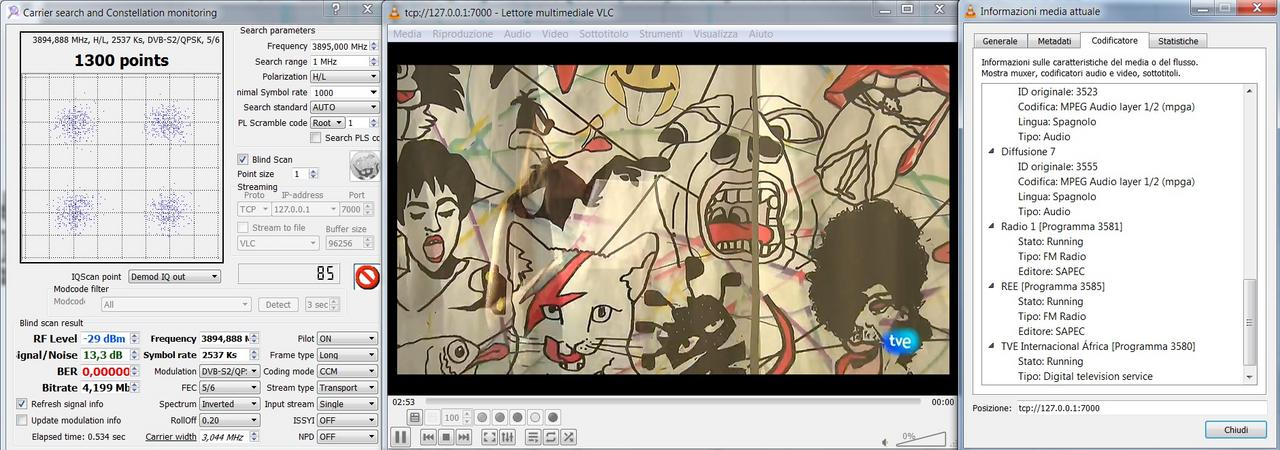Click the Frequency field in Search parameters
The width and height of the screenshot is (1280, 450).
pyautogui.click(x=344, y=47)
